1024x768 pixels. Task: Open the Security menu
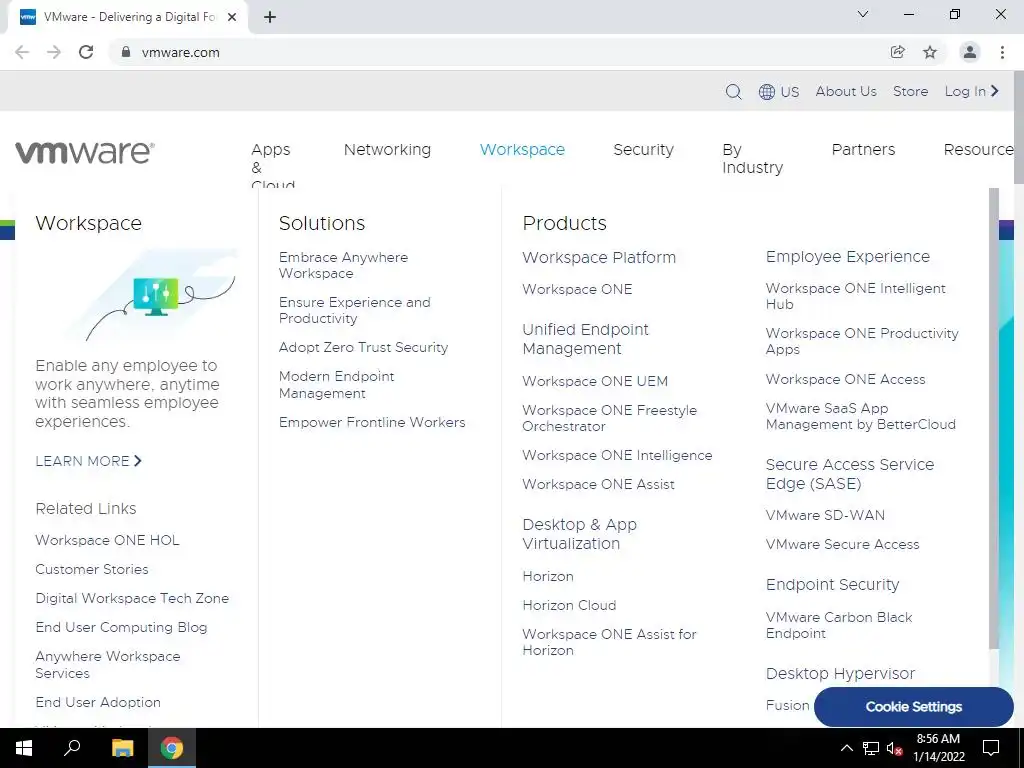(x=643, y=150)
